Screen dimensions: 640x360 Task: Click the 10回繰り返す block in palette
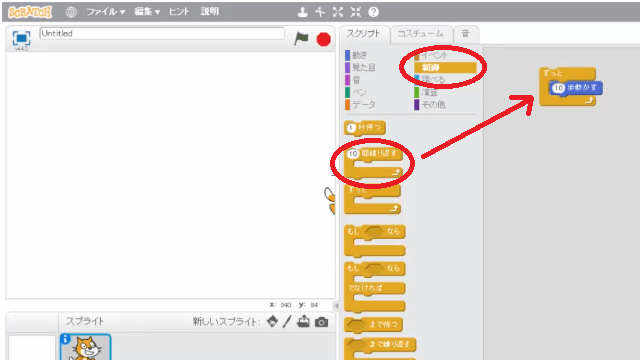373,163
